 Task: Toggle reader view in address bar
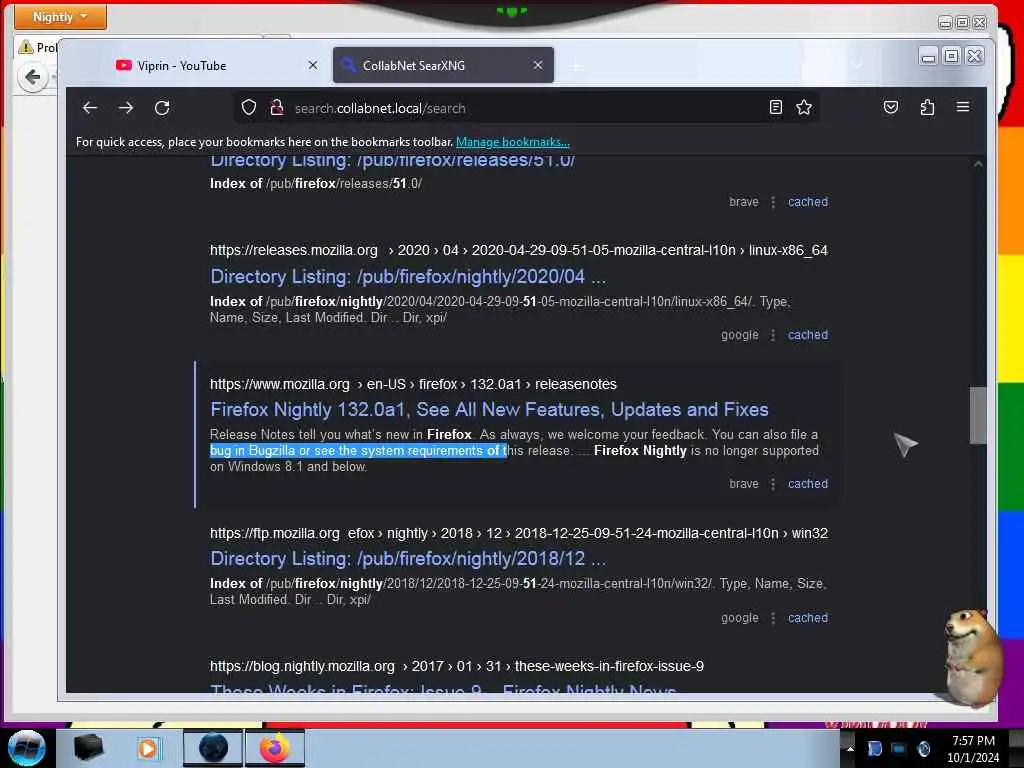pyautogui.click(x=775, y=107)
